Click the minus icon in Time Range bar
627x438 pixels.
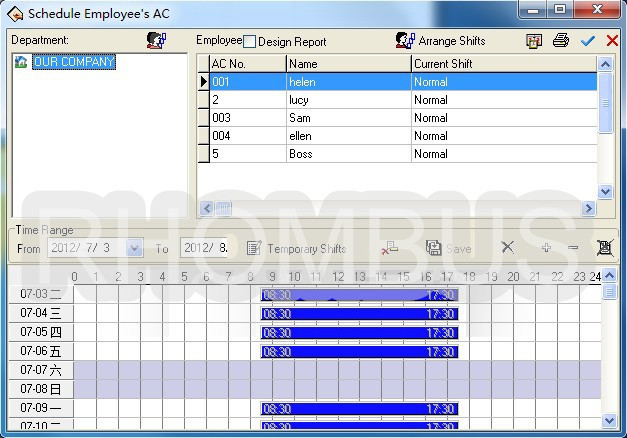tap(573, 248)
